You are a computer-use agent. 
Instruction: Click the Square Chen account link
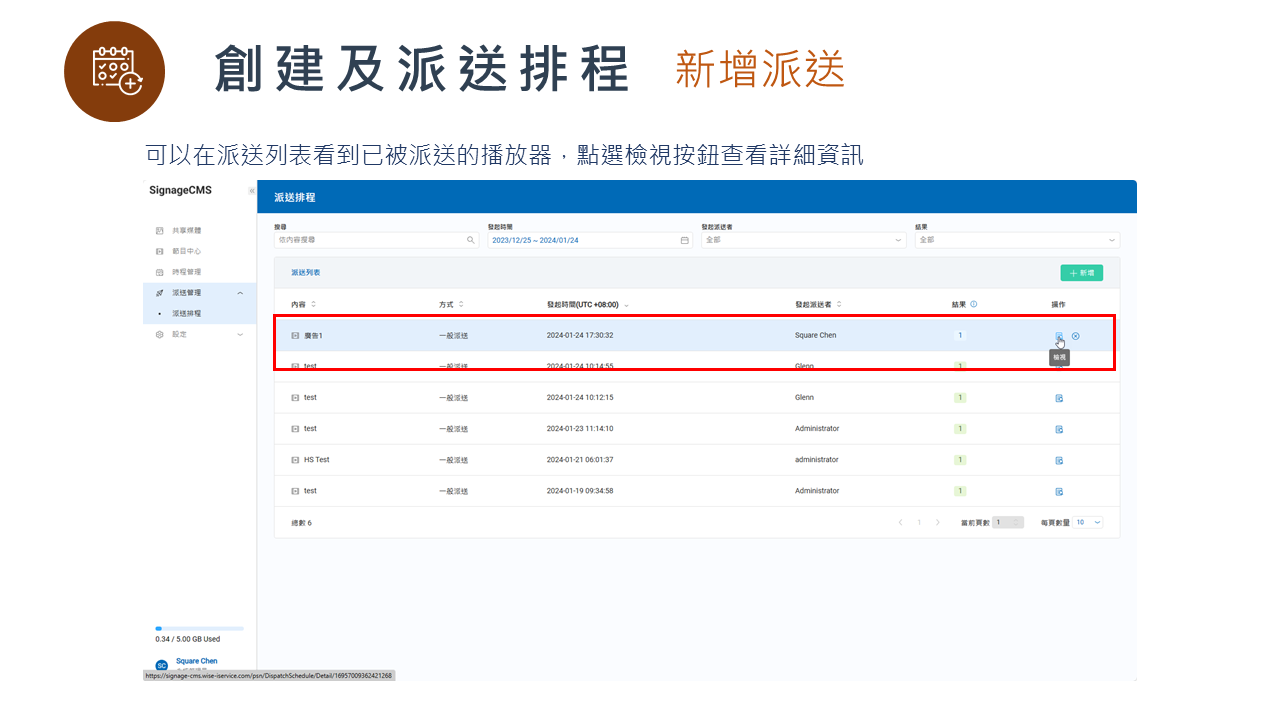click(x=196, y=660)
